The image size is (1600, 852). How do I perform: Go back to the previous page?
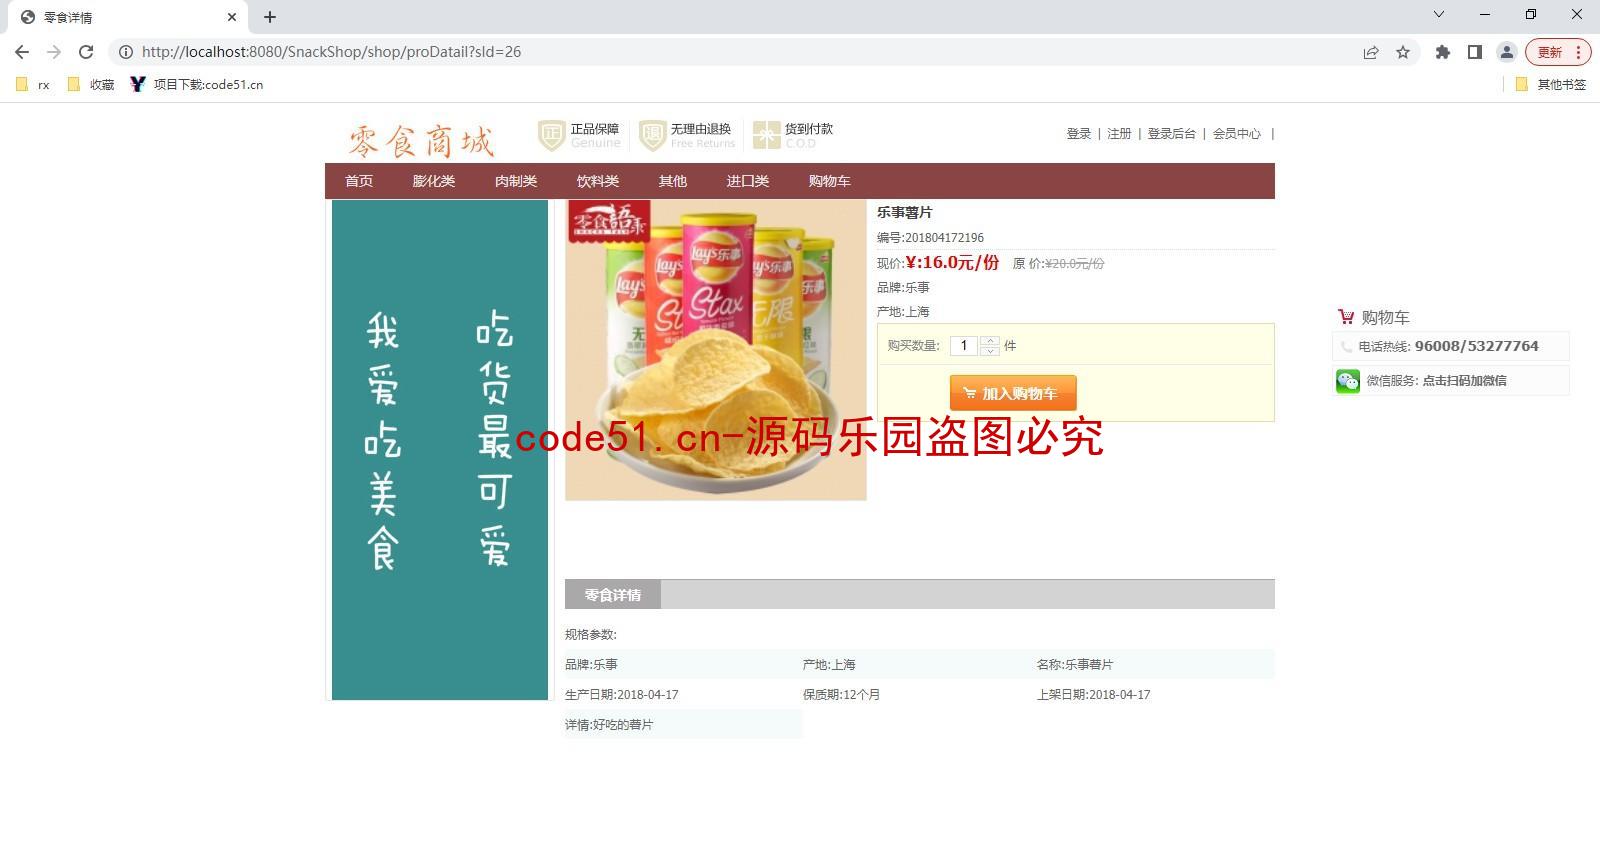(x=22, y=52)
